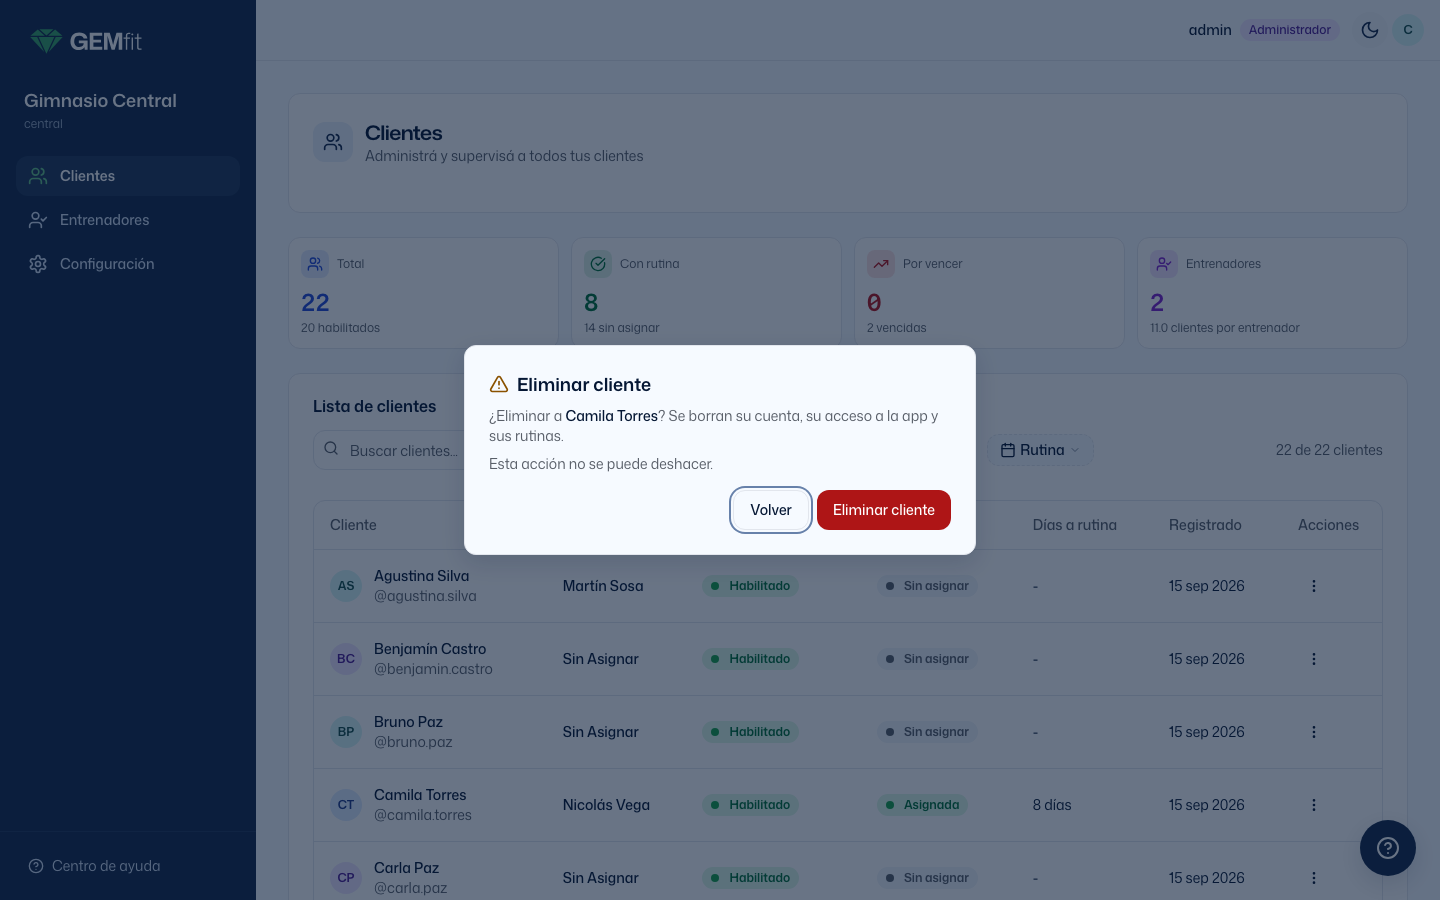Click Habilitado badge in Bruno Paz row
This screenshot has height=900, width=1440.
tap(750, 732)
